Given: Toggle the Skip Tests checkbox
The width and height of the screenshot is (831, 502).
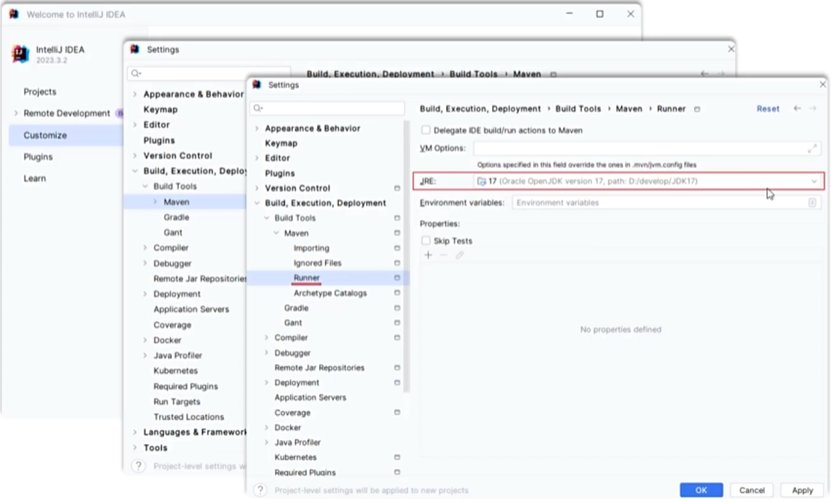Looking at the screenshot, I should 426,241.
